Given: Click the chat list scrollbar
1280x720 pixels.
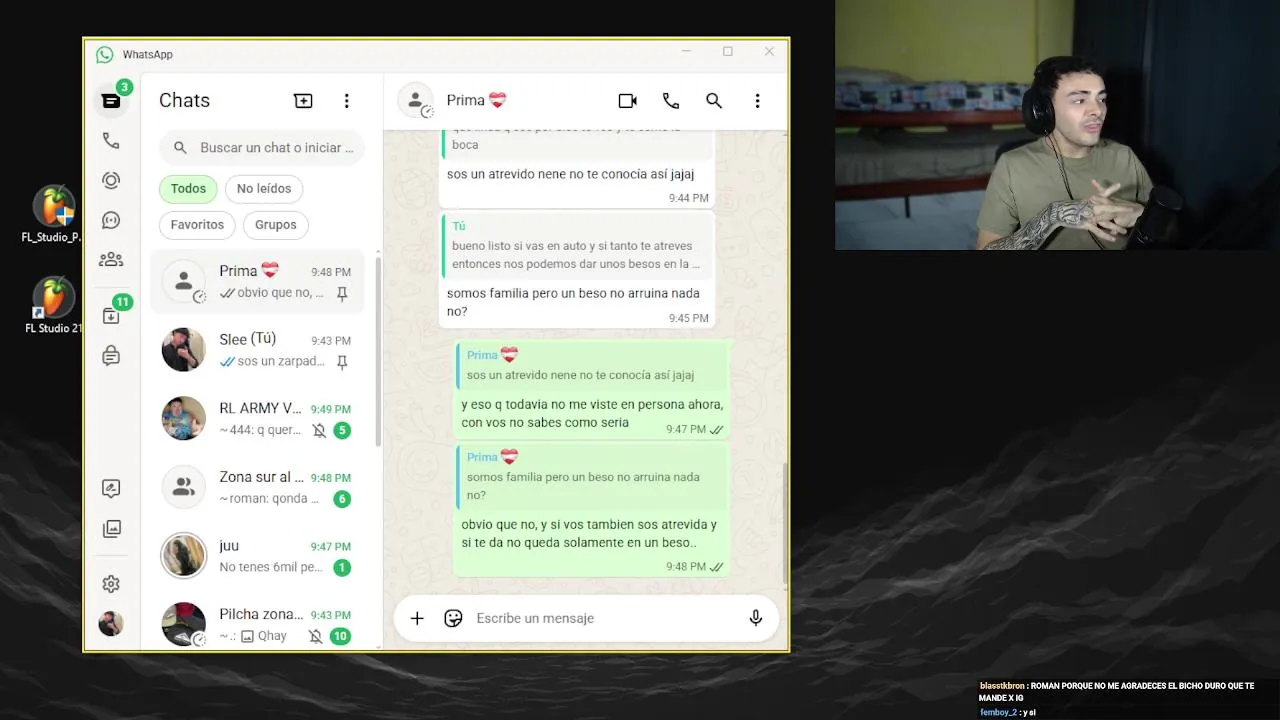Looking at the screenshot, I should click(x=378, y=350).
